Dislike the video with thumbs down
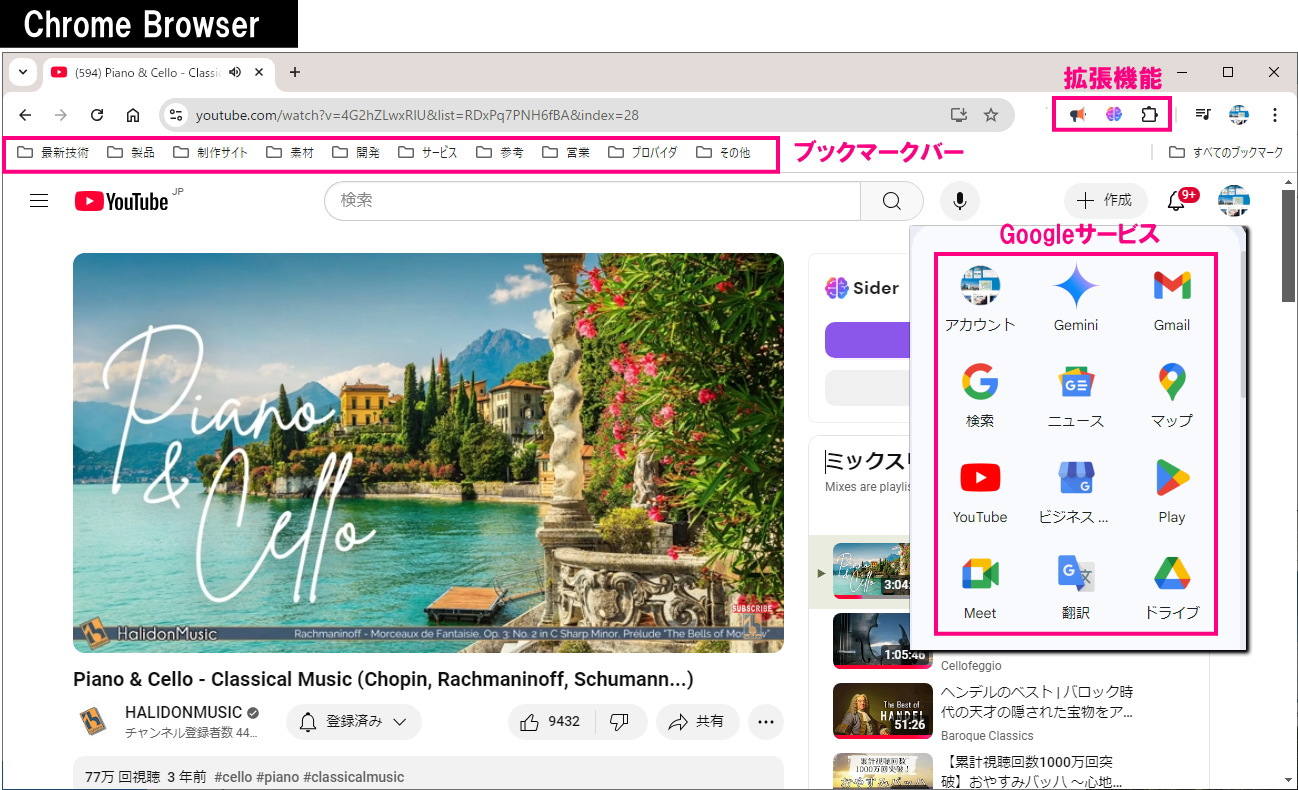1298x790 pixels. (619, 721)
